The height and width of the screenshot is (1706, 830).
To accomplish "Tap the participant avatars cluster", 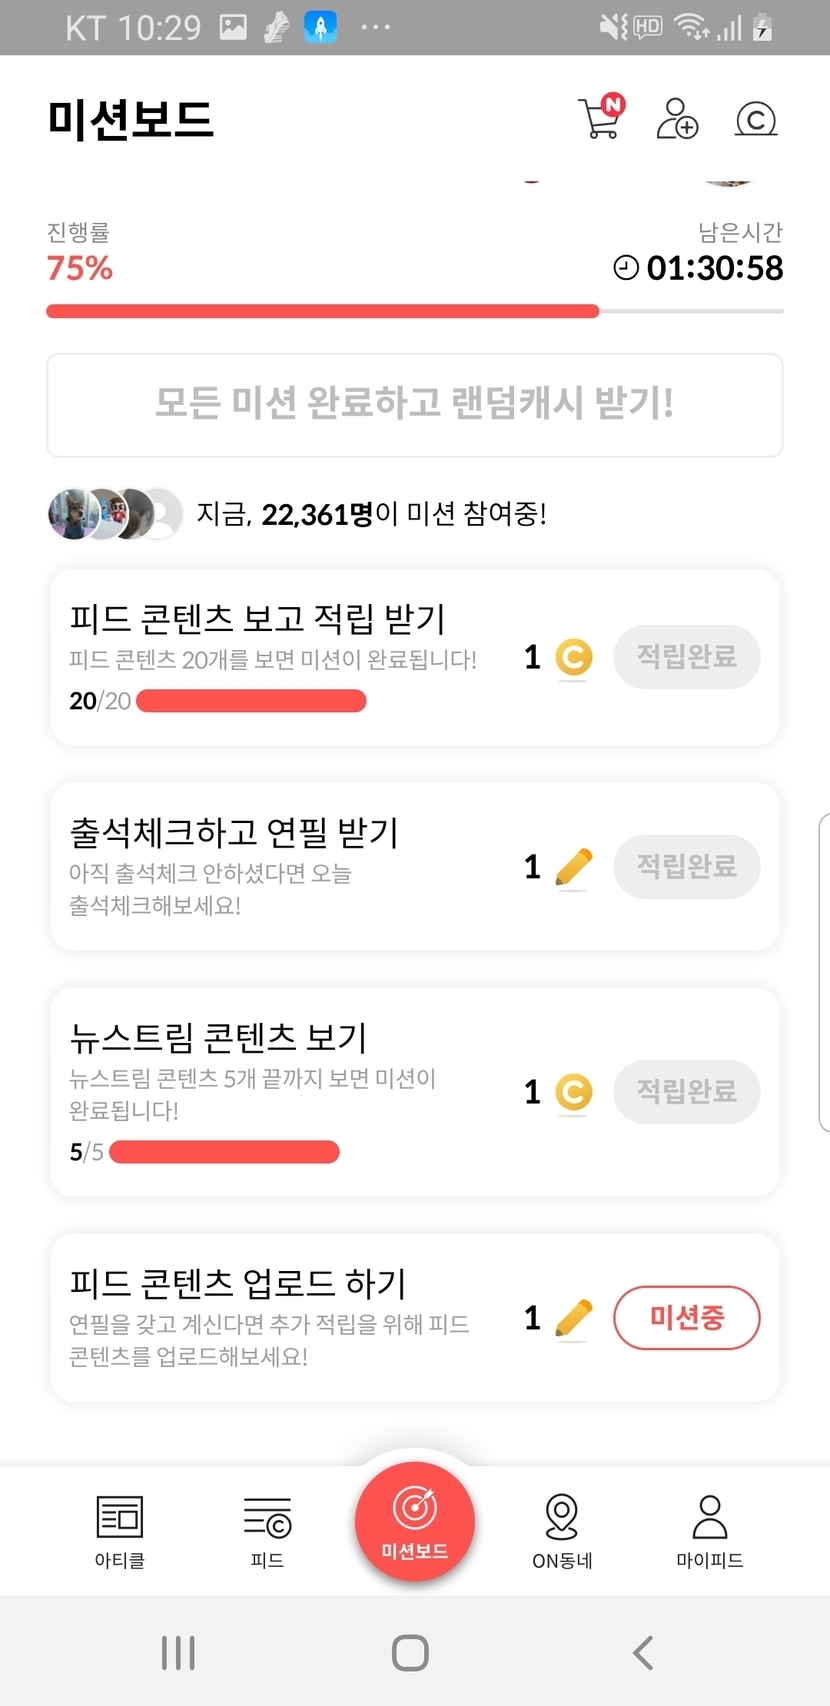I will (x=115, y=514).
